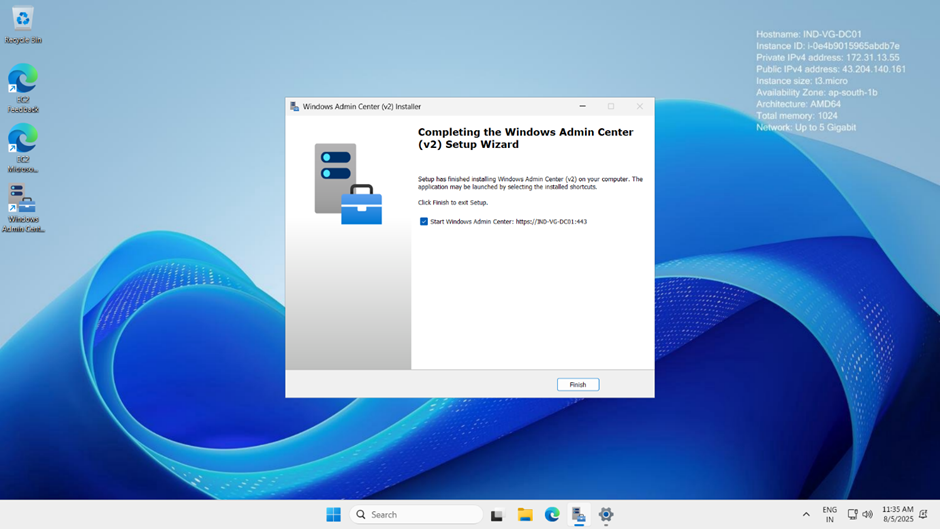Minimize the Windows Admin Center Installer window

coord(582,106)
